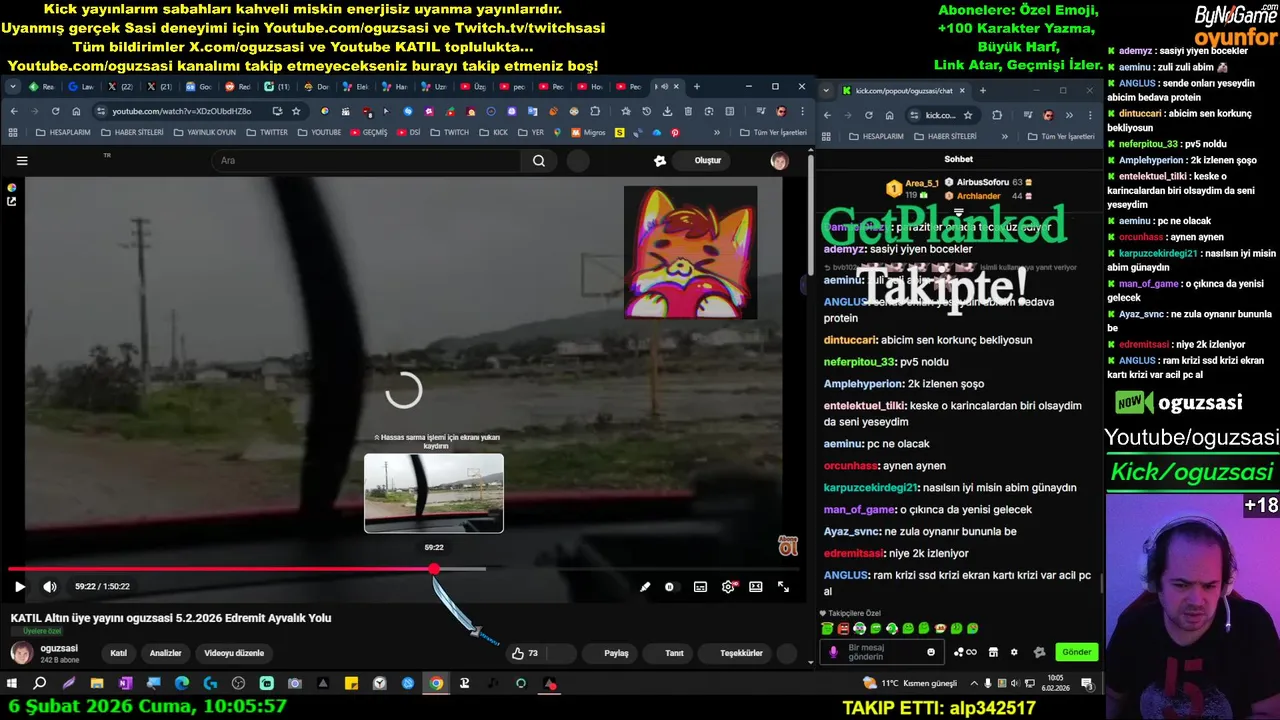1280x720 pixels.
Task: Open emoji picker in Kick chat input
Action: pyautogui.click(x=931, y=652)
